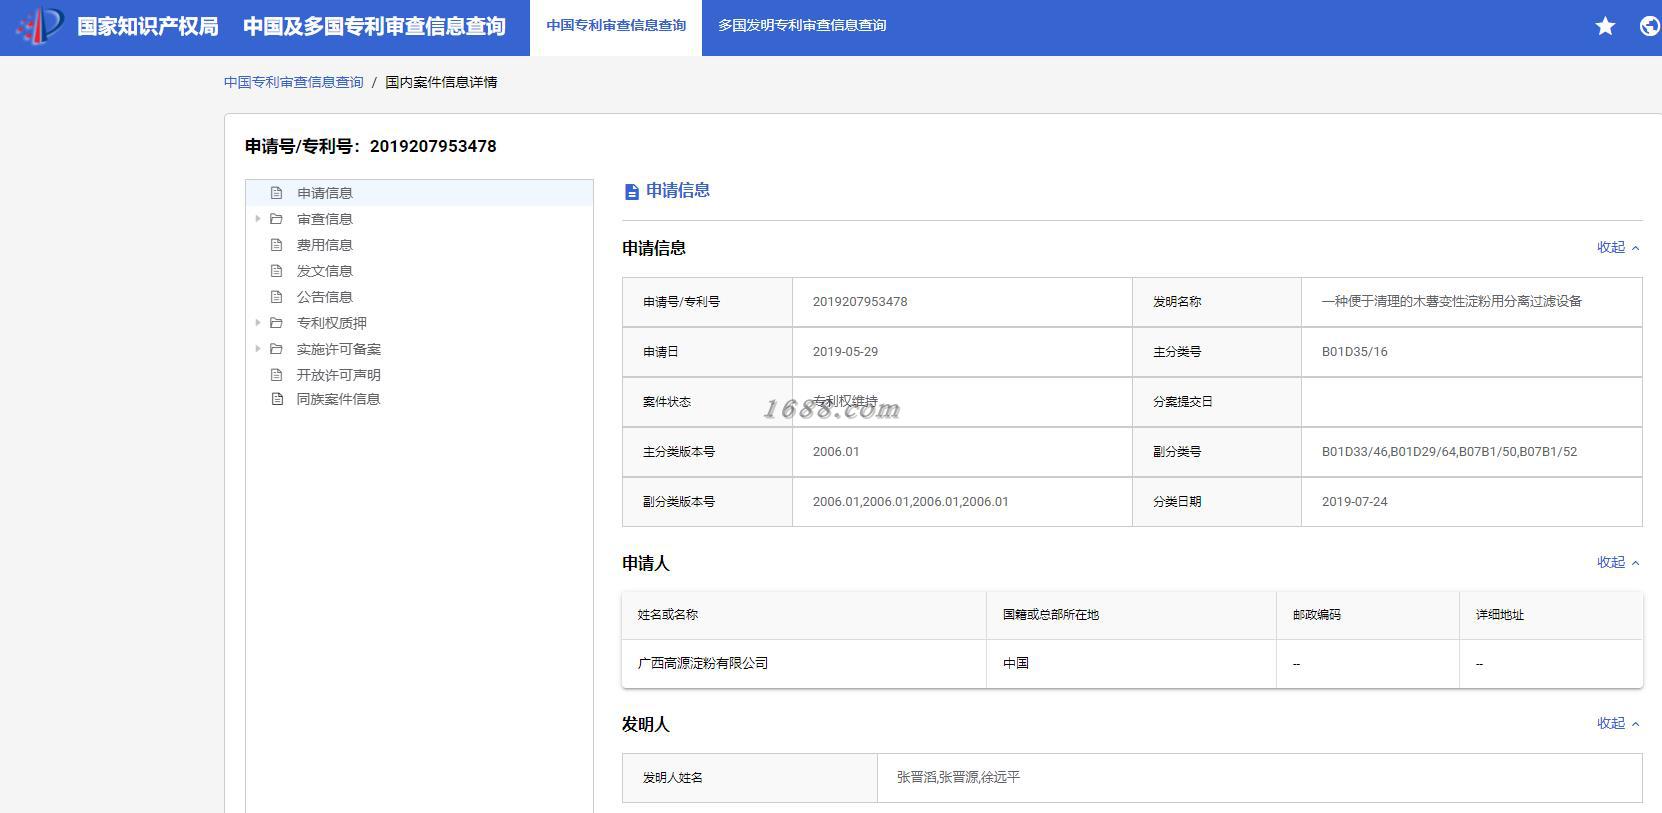Click the document icon beside 发文信息

pos(277,271)
